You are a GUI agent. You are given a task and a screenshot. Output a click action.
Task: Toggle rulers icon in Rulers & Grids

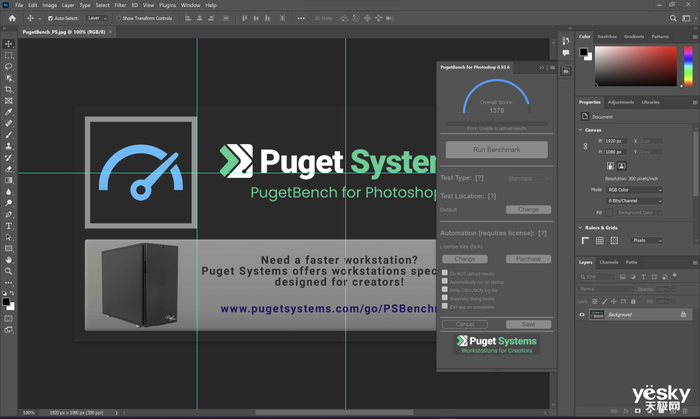[585, 241]
